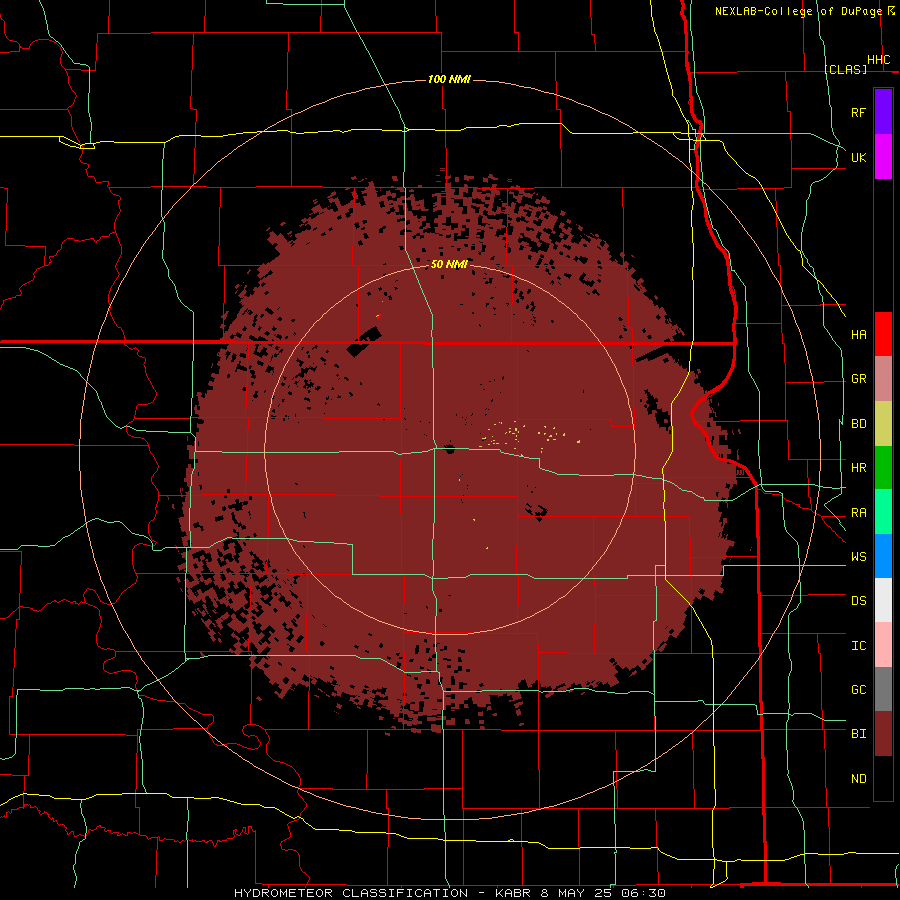Click the 'UK' legend label
This screenshot has width=900, height=900.
858,157
